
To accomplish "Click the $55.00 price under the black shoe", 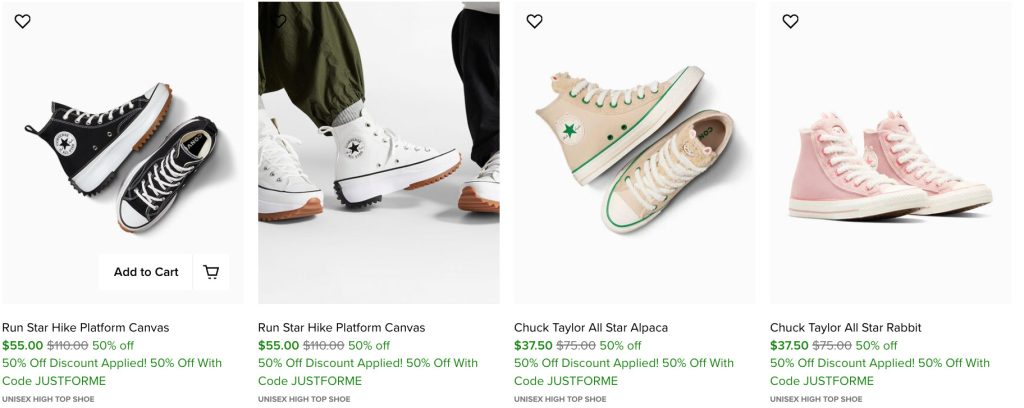I will point(22,345).
